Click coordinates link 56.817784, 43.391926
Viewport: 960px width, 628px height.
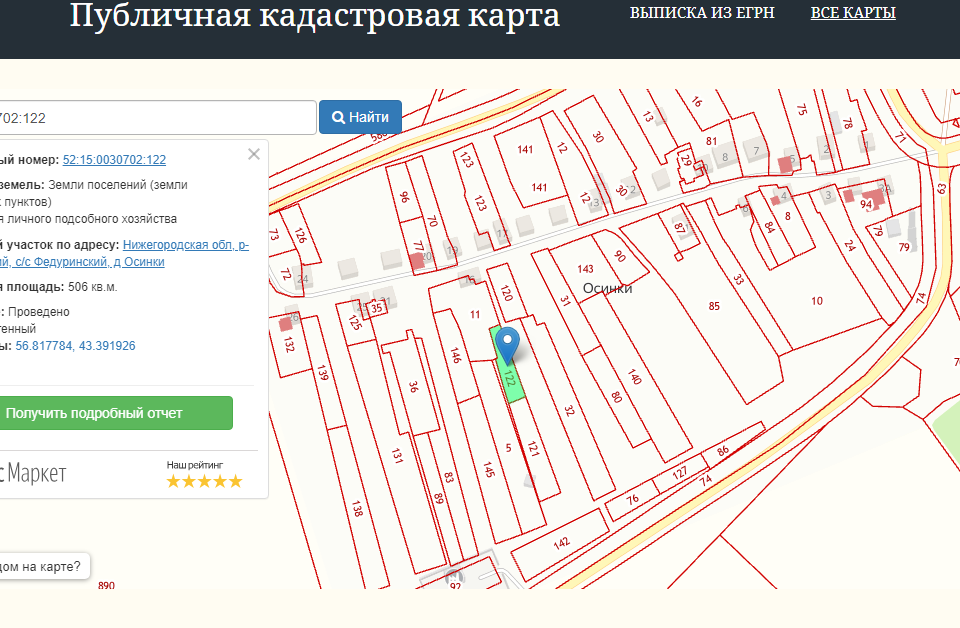pos(75,346)
